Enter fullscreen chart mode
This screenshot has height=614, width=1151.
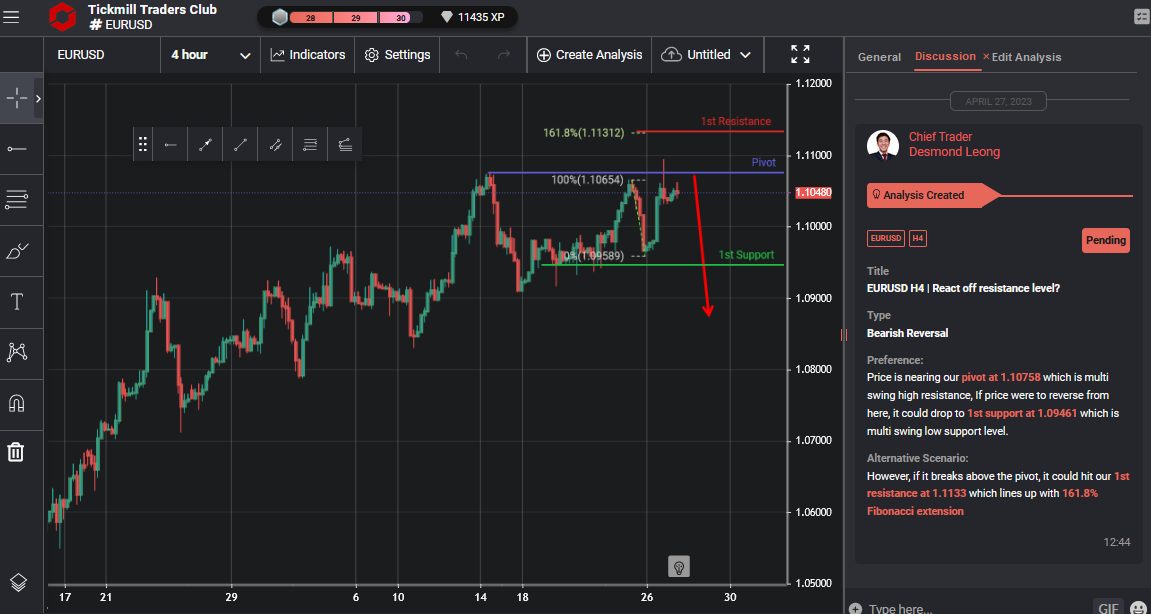pos(800,54)
